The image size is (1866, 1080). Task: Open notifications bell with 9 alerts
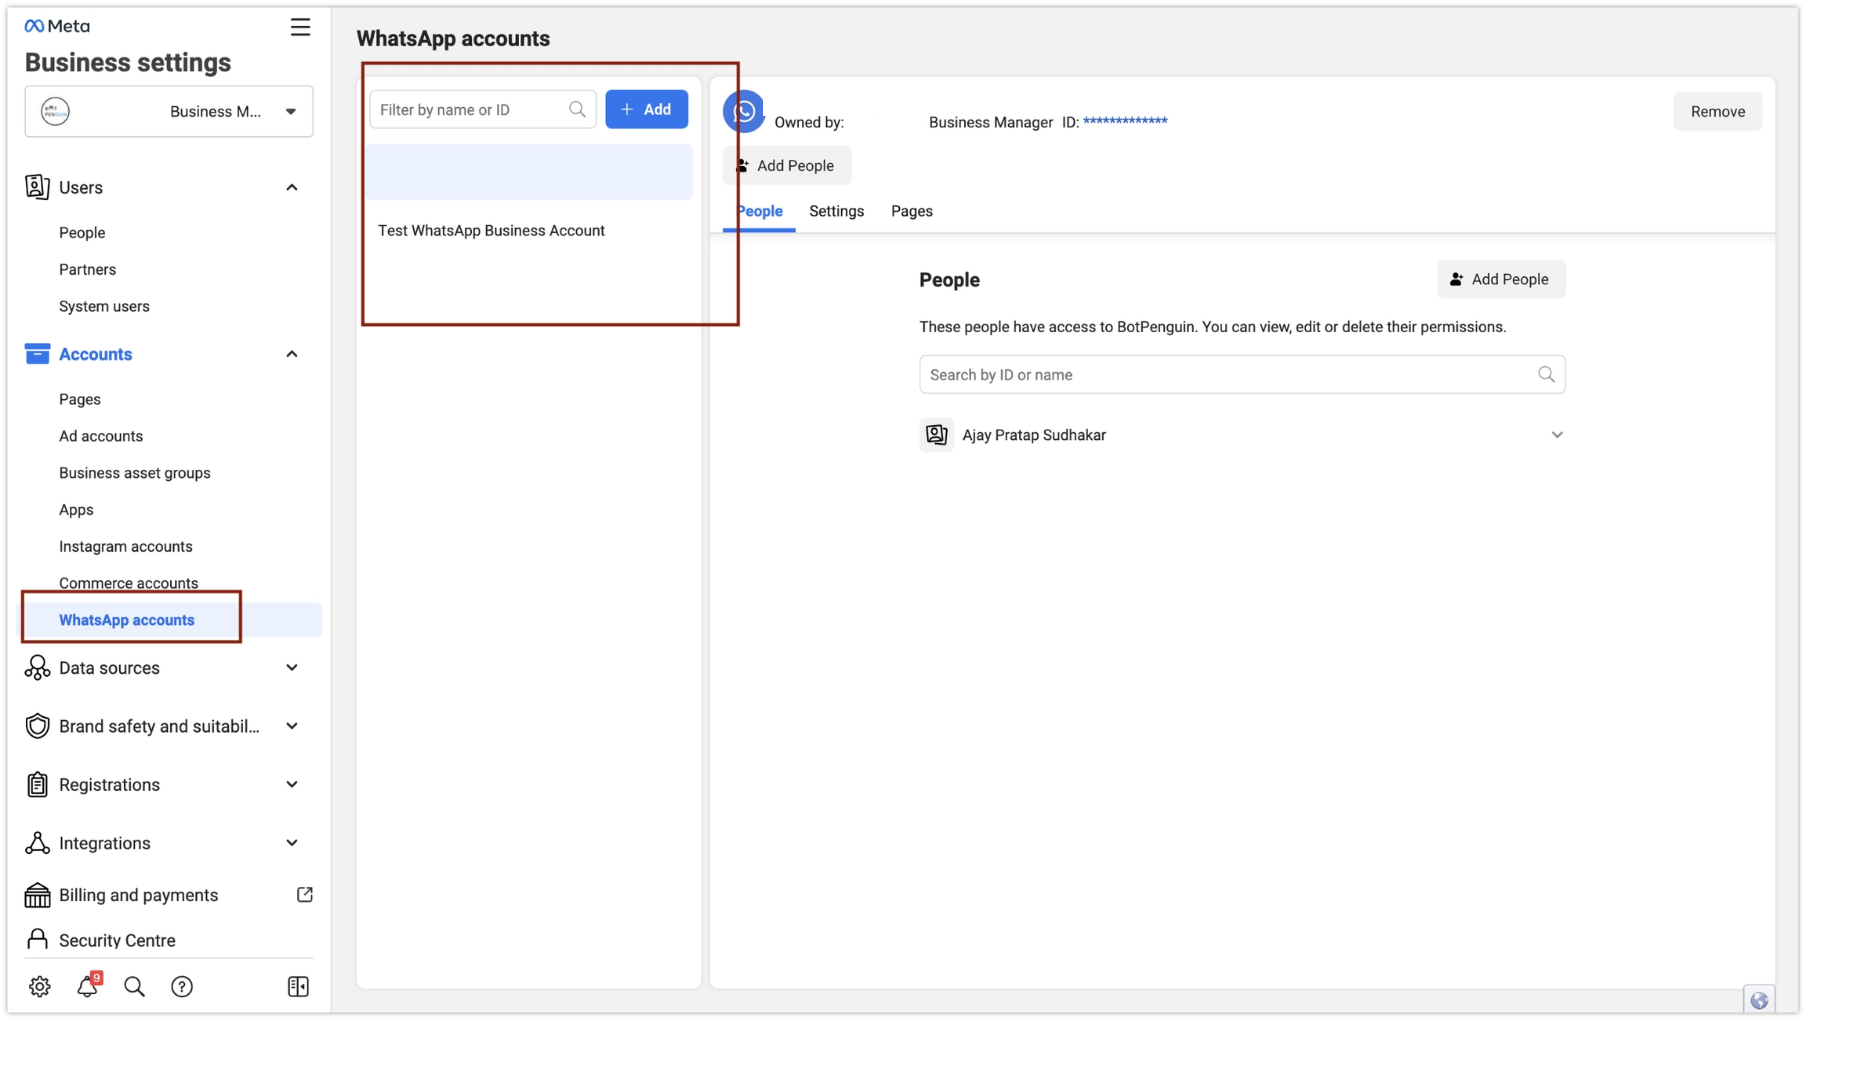(88, 986)
